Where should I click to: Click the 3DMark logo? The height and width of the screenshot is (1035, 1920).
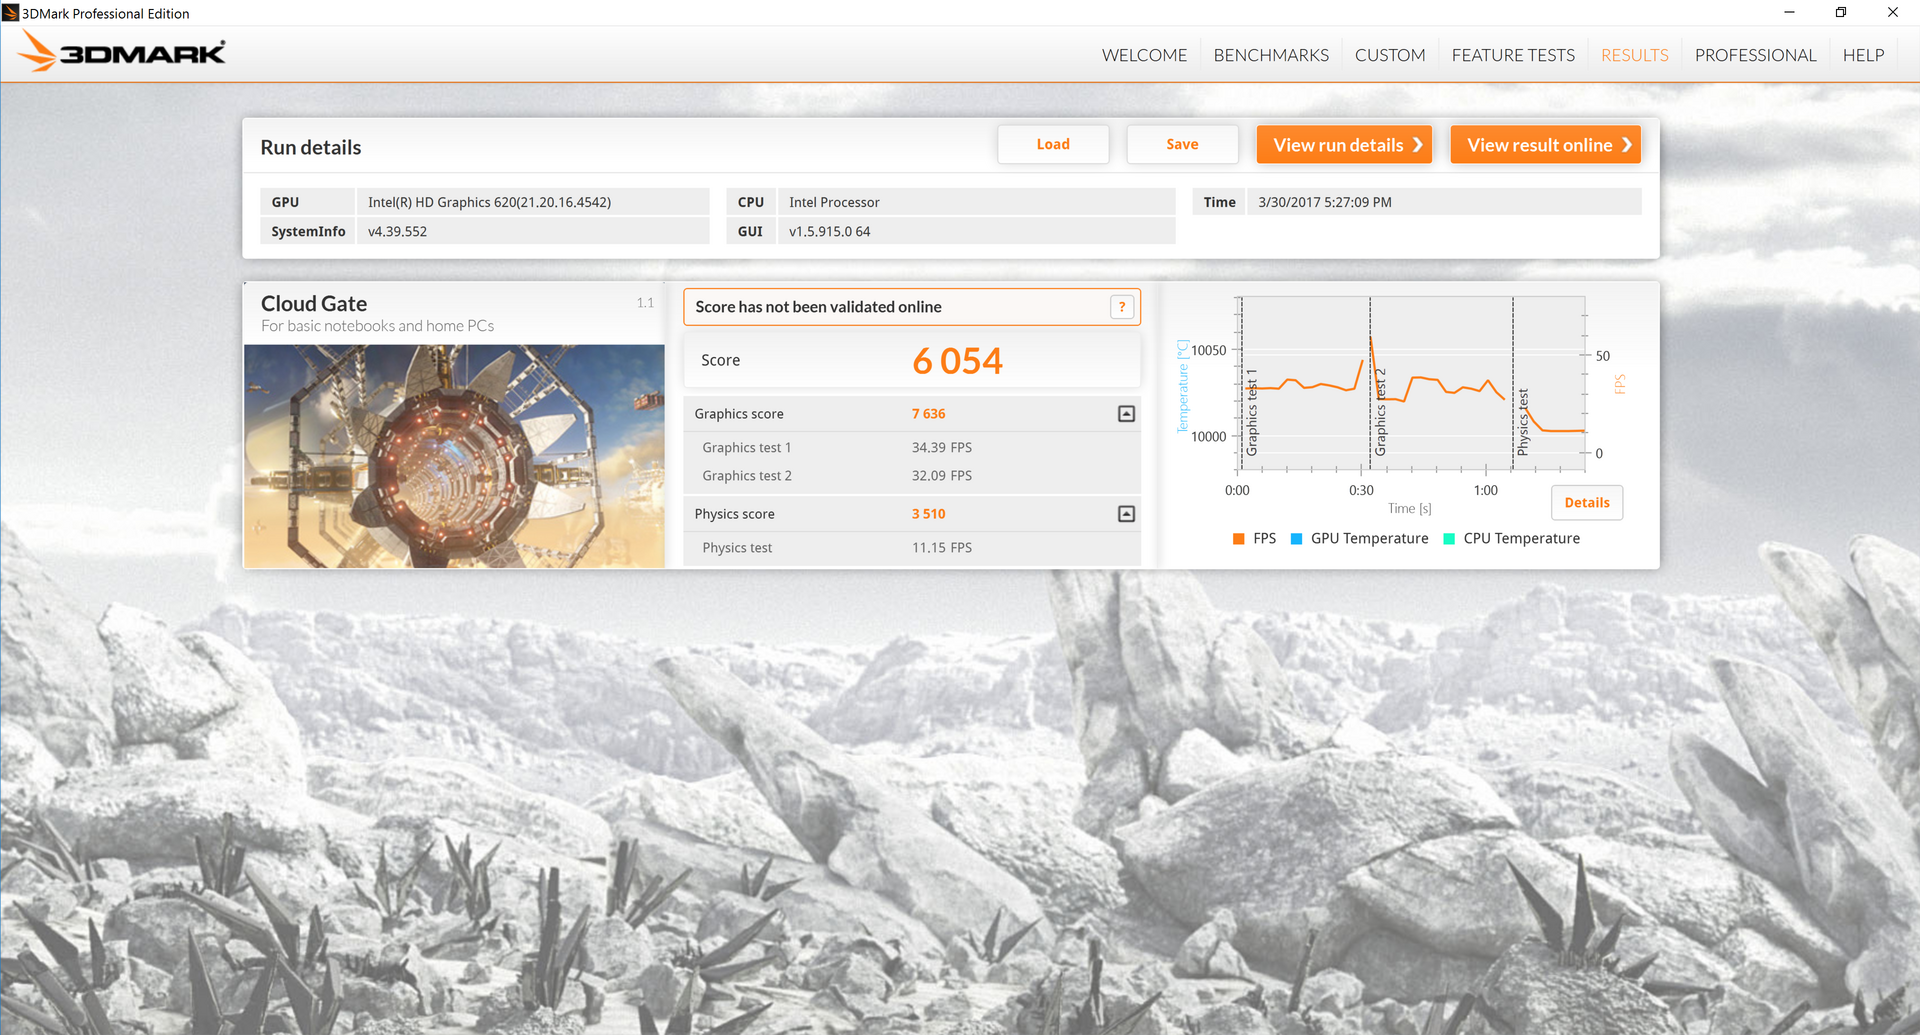pyautogui.click(x=122, y=52)
